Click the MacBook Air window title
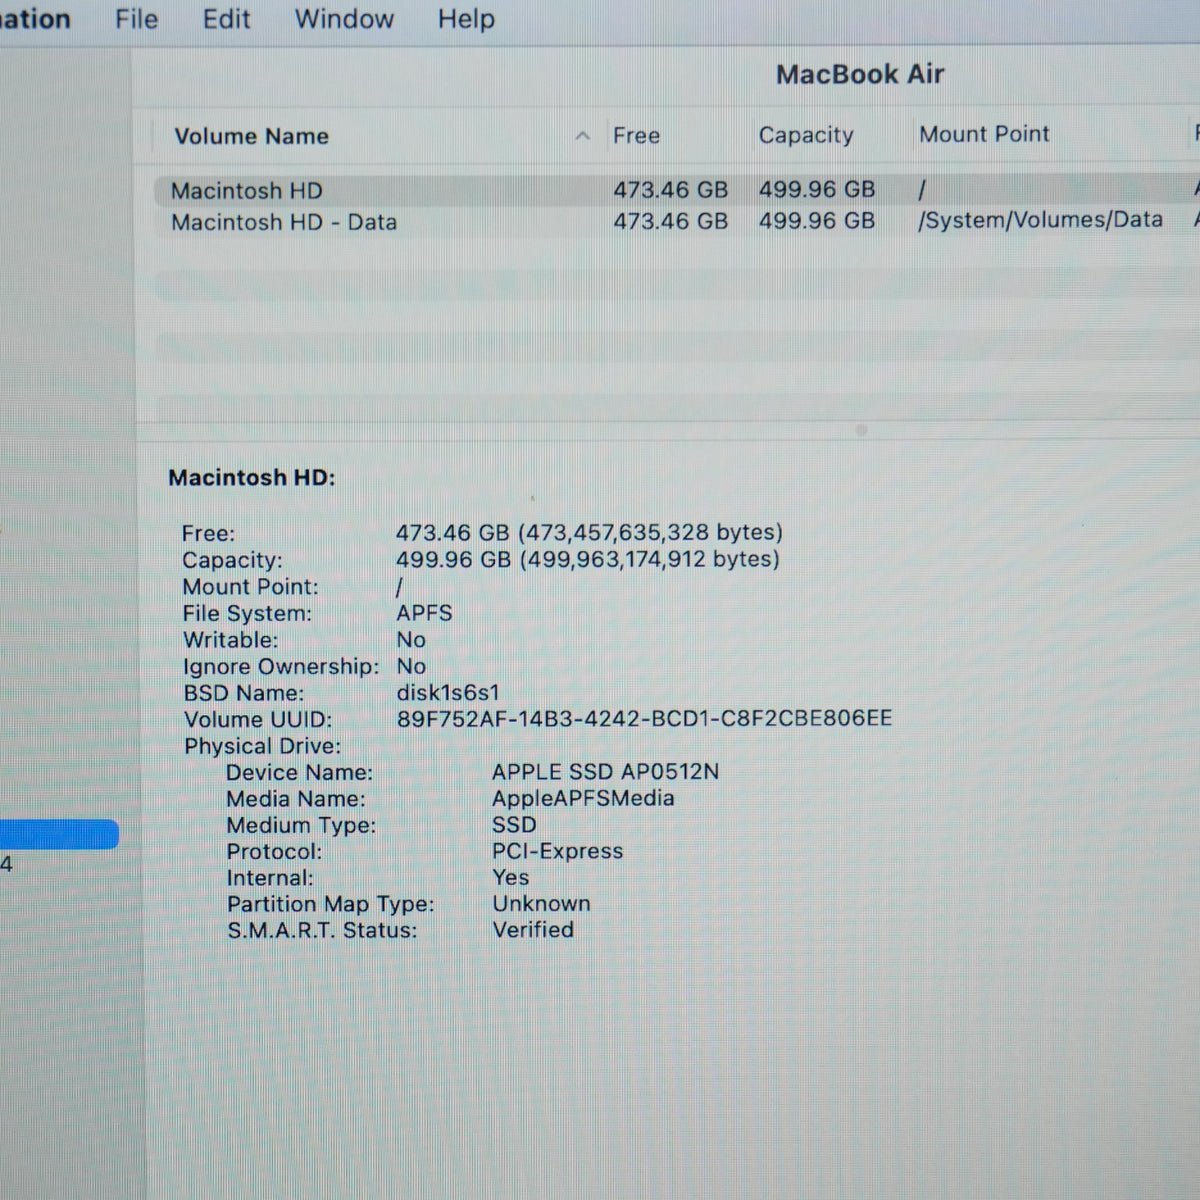The height and width of the screenshot is (1200, 1200). 860,74
